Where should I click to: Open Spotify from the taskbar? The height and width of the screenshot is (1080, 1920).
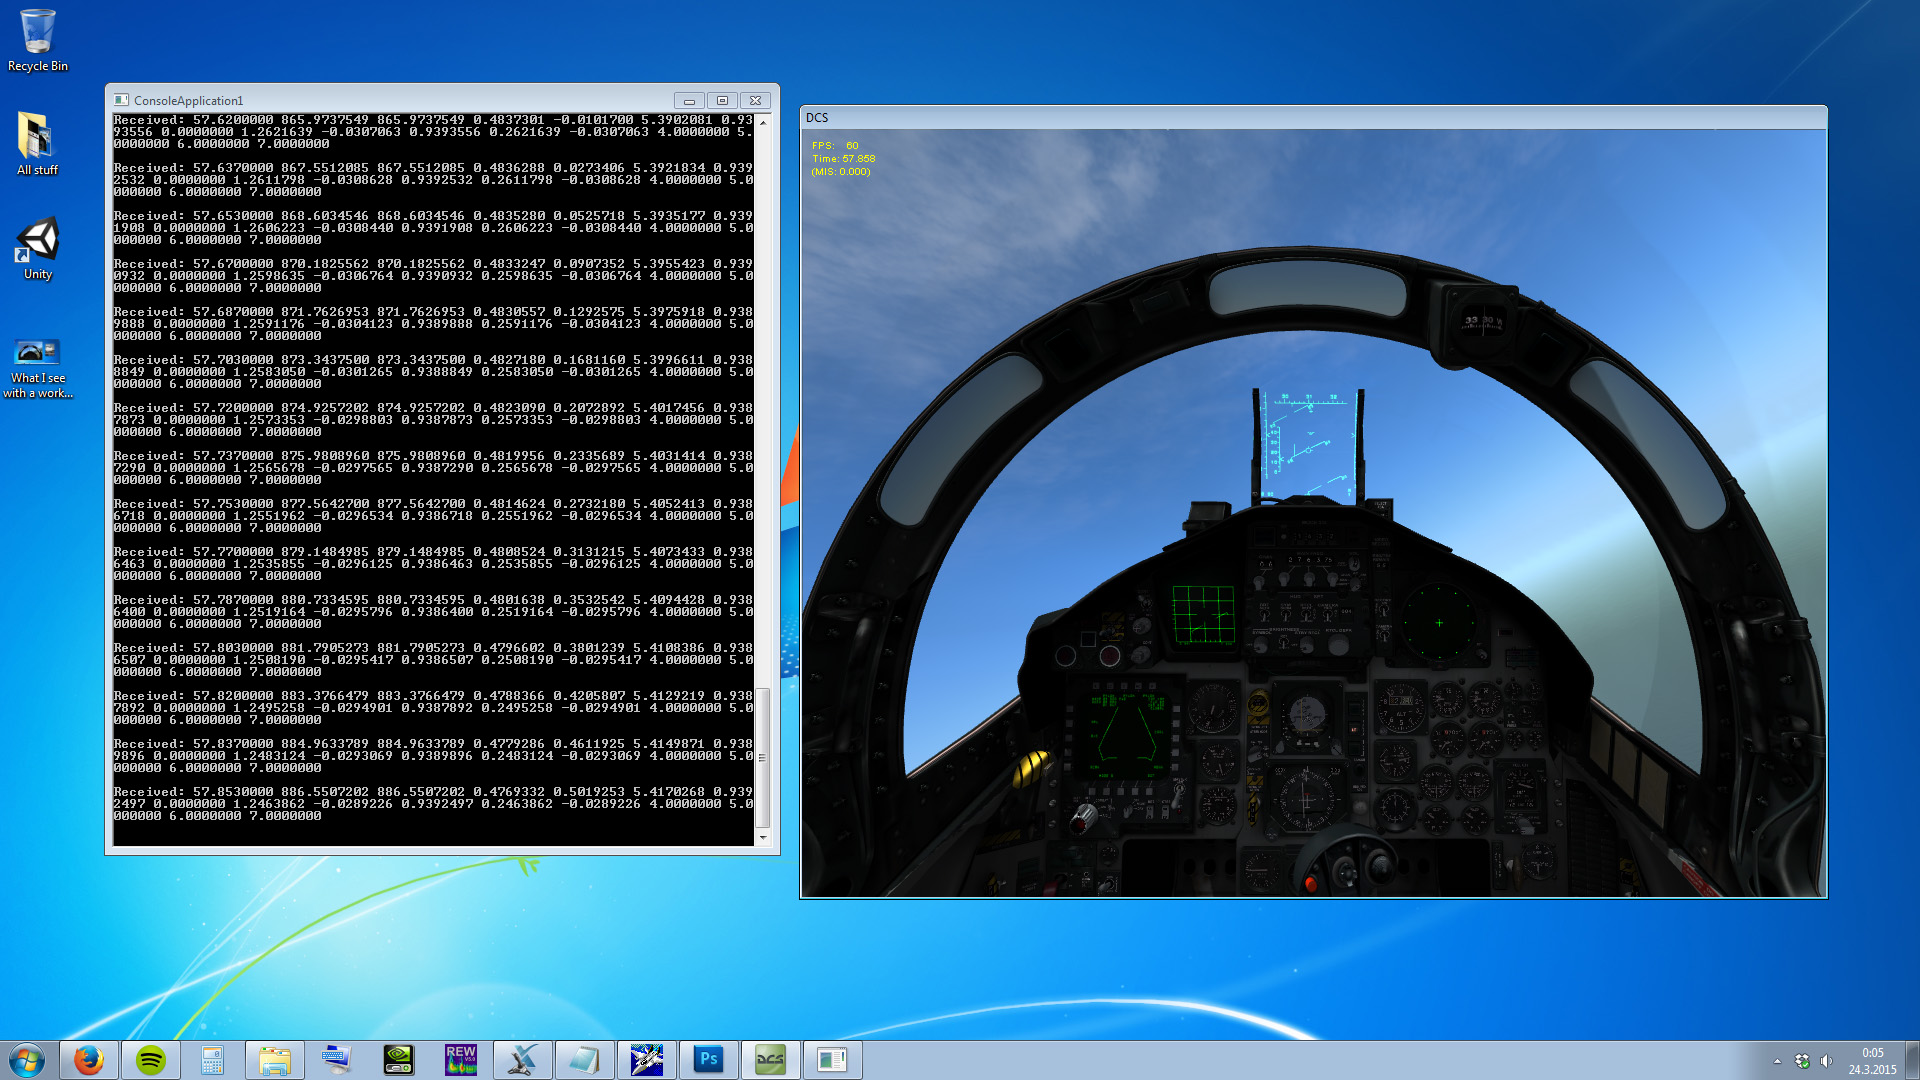151,1060
